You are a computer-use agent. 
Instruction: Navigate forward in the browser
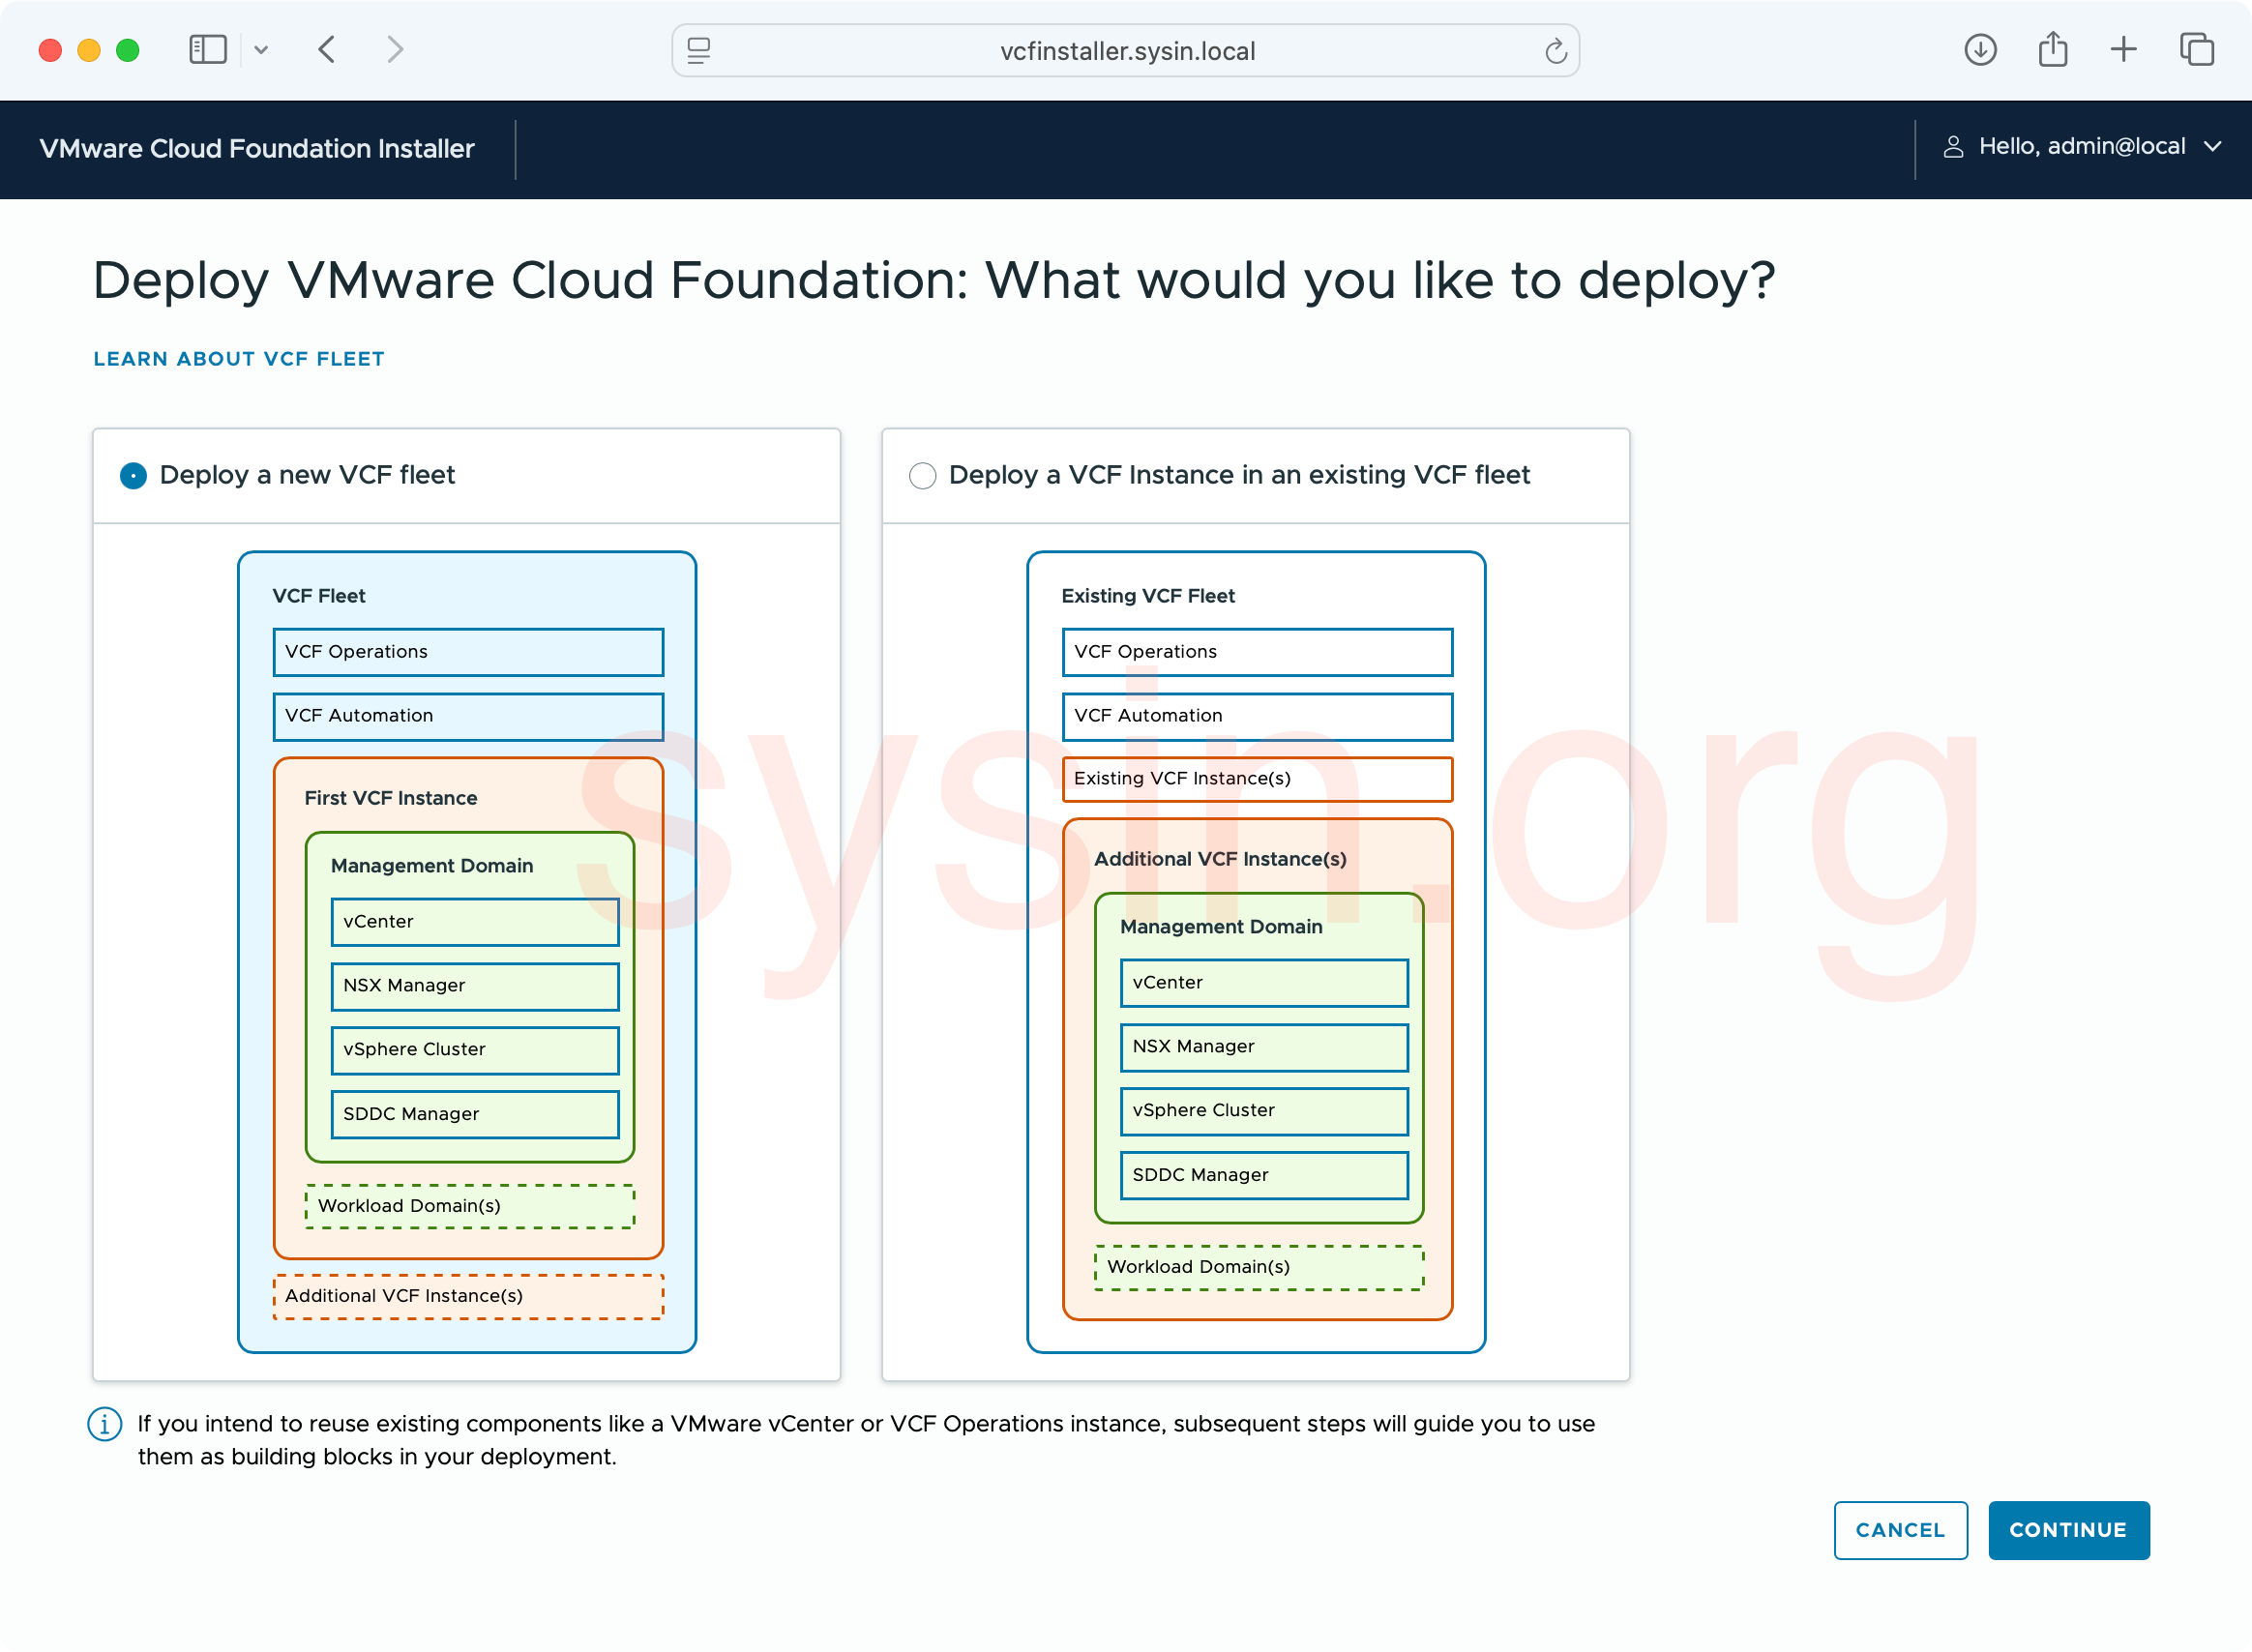[x=394, y=49]
